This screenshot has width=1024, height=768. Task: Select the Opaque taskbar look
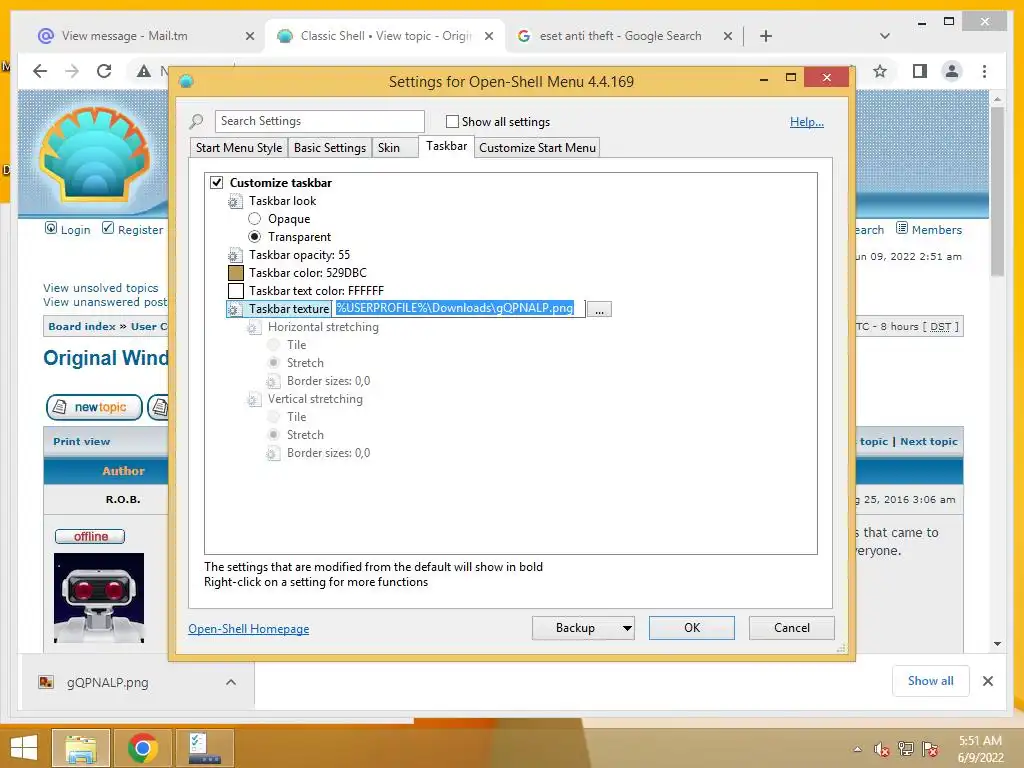(255, 219)
